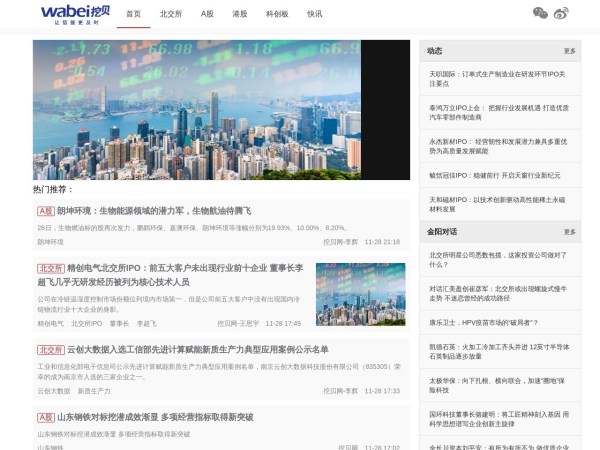Open 山东钢铁对标挖潜成效渐显 headline
600x450 pixels.
point(154,417)
